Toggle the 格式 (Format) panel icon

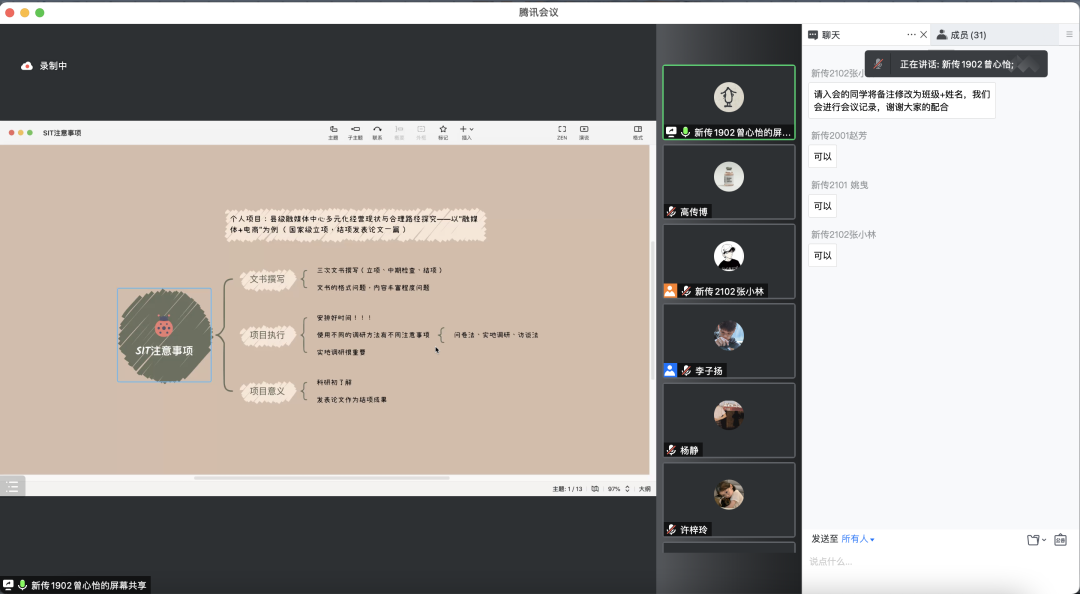(637, 131)
